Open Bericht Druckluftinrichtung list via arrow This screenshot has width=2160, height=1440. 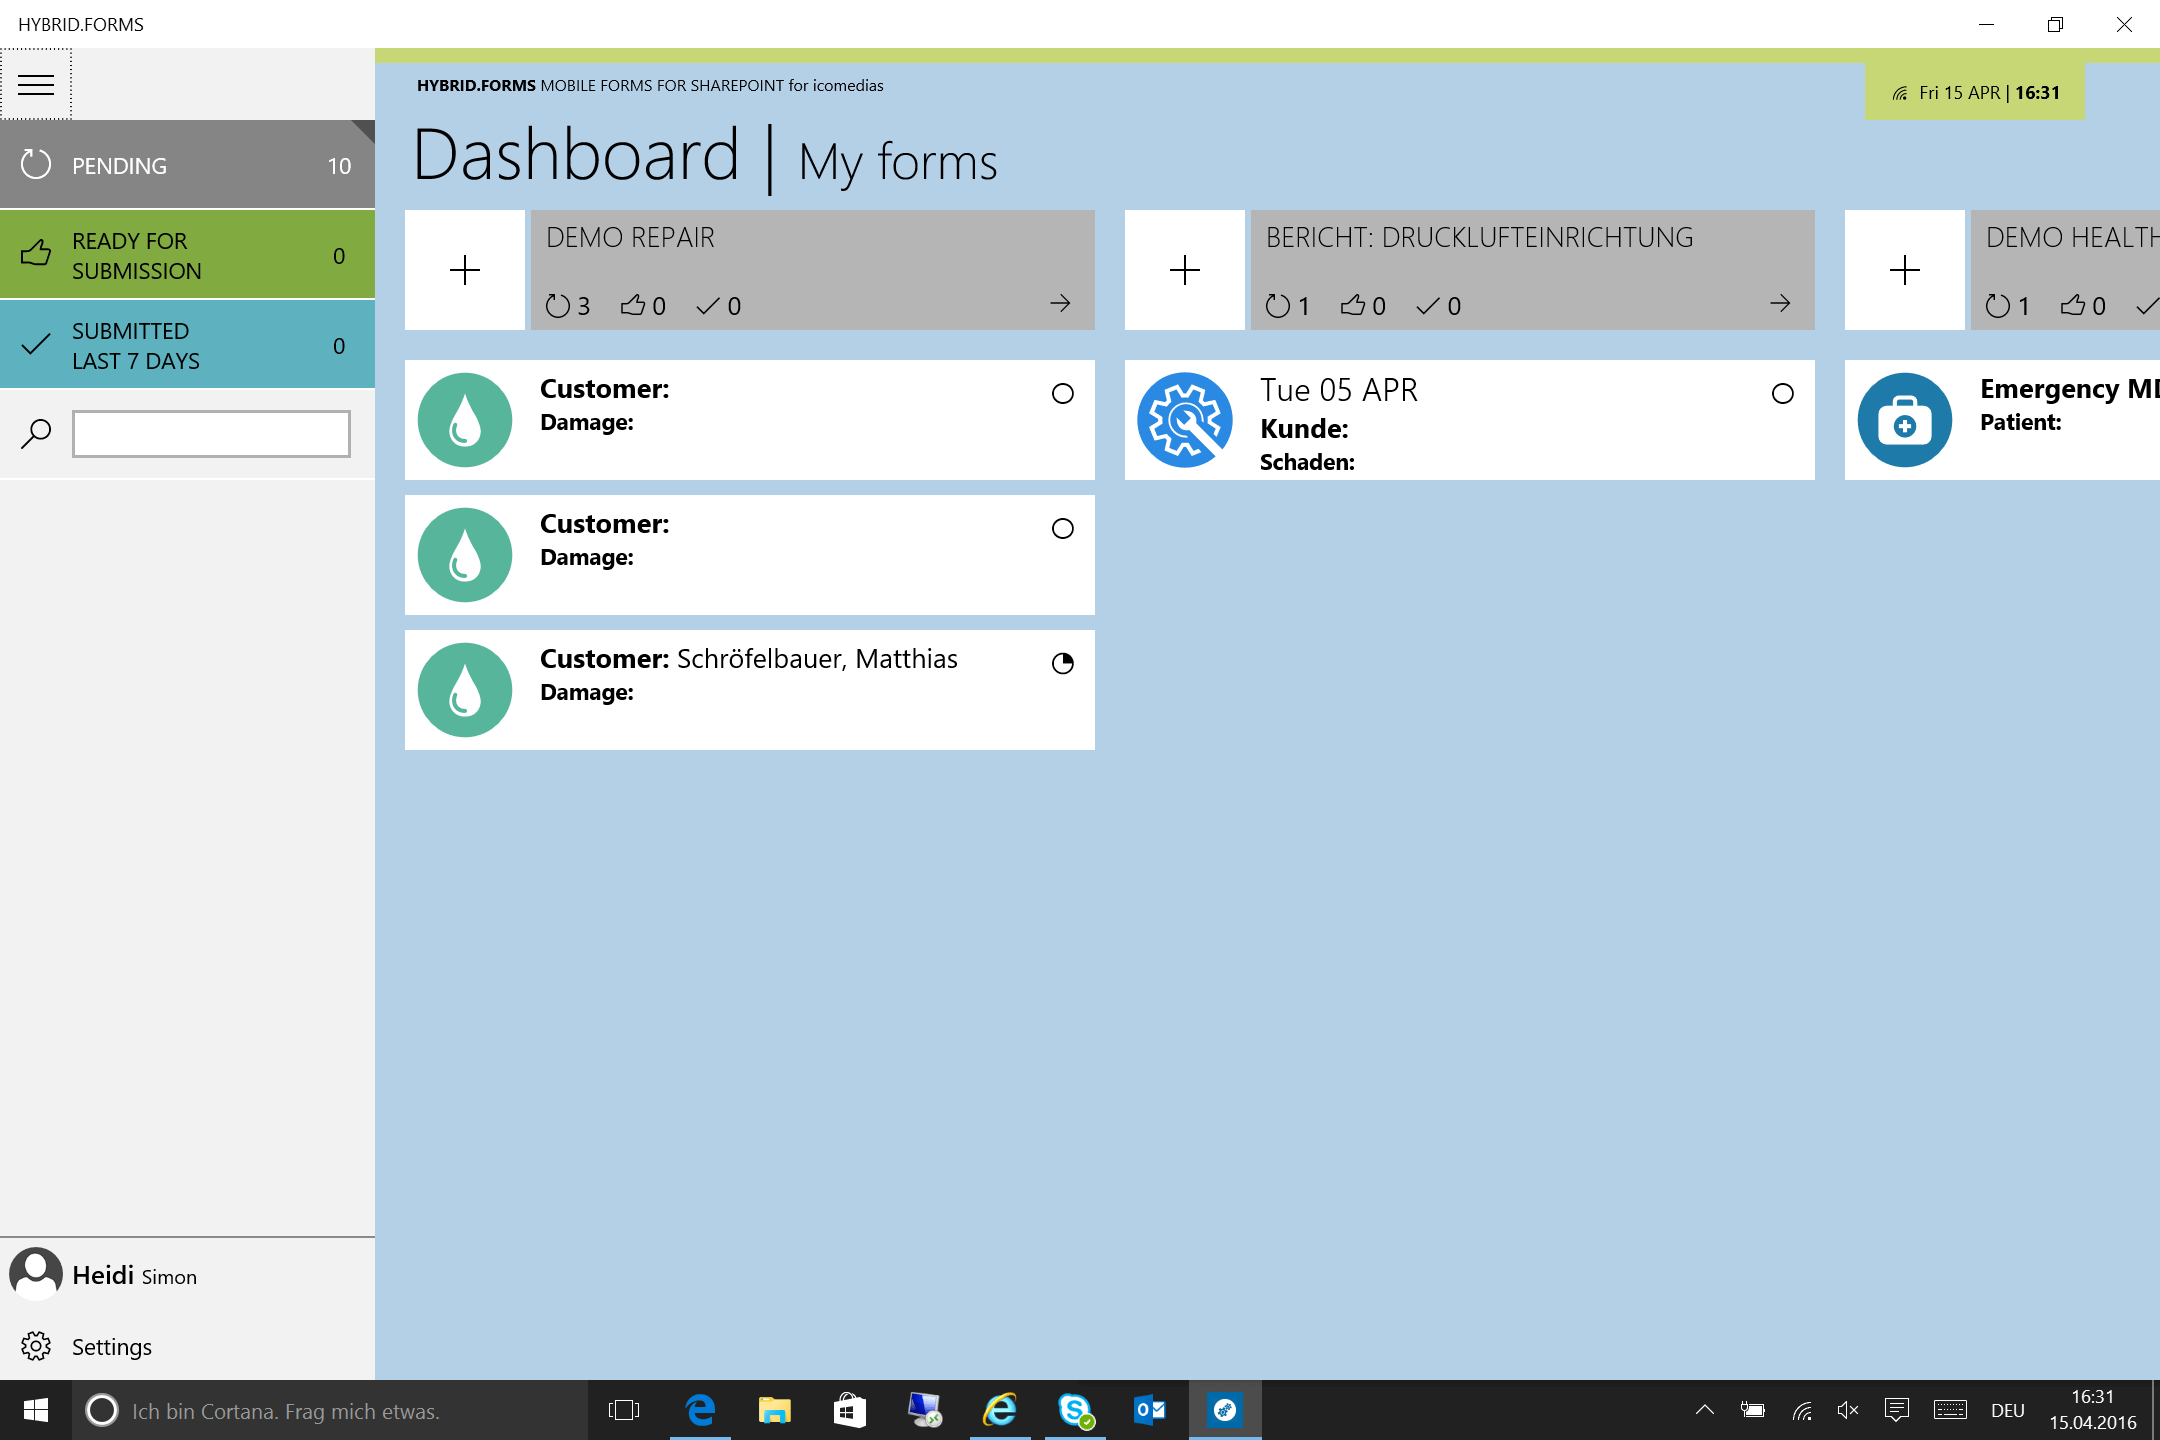click(1781, 303)
